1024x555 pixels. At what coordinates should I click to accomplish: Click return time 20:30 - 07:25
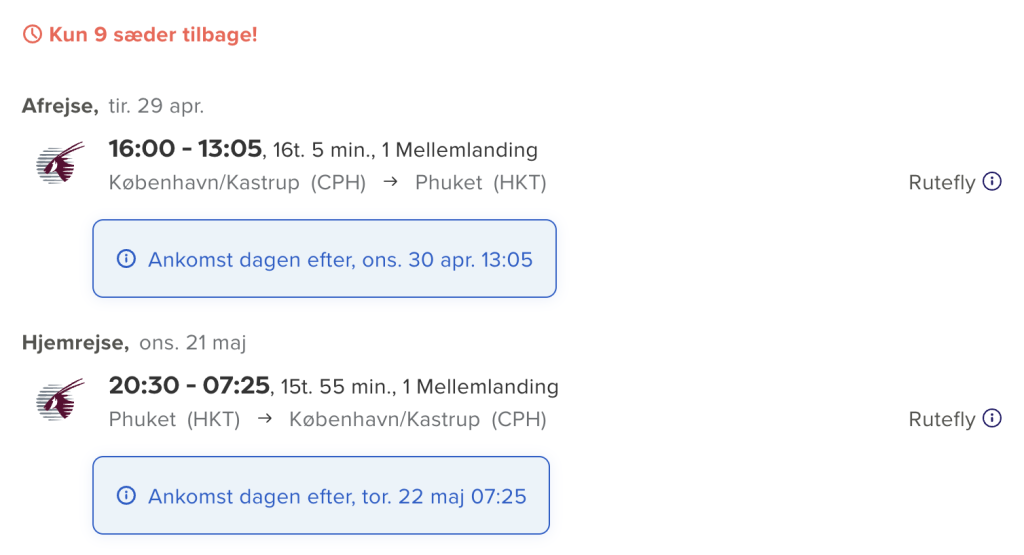189,386
